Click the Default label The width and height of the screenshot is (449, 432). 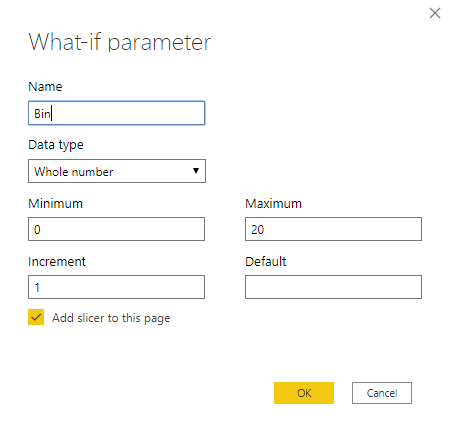(266, 262)
